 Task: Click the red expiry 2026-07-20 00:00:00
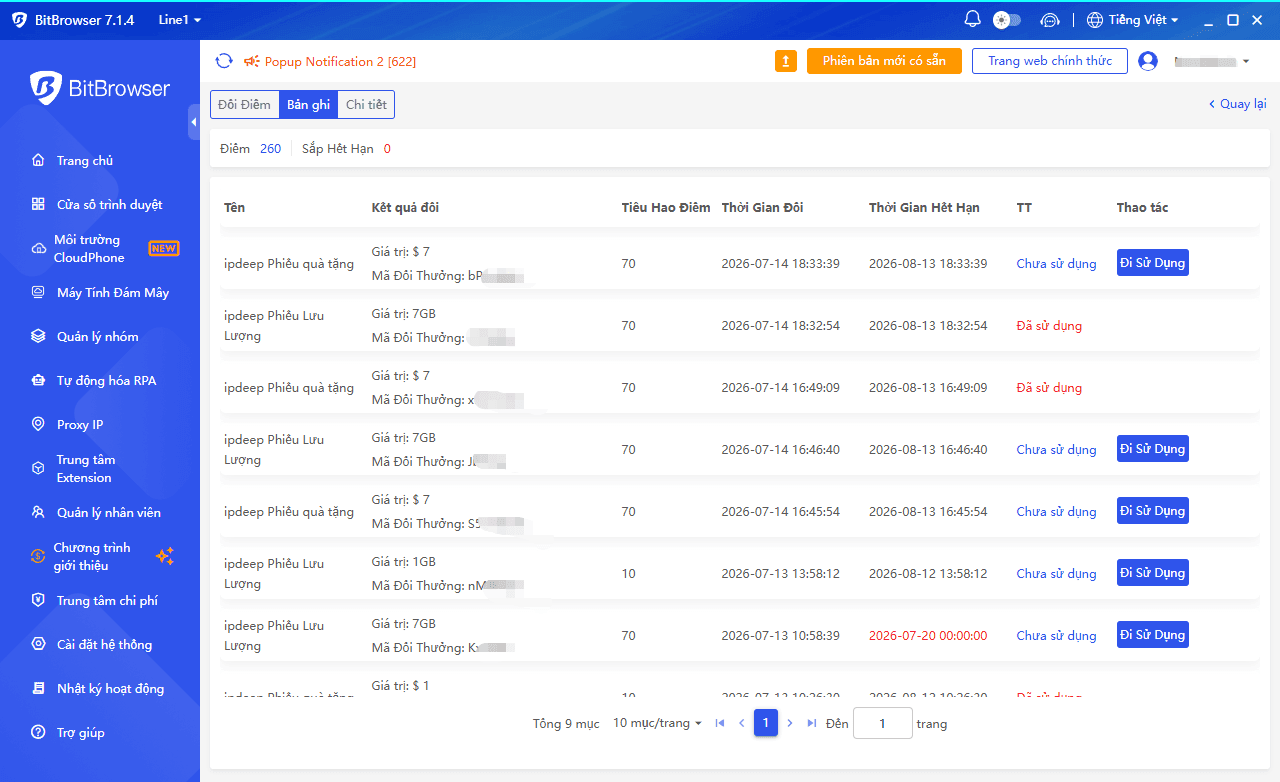click(x=928, y=636)
